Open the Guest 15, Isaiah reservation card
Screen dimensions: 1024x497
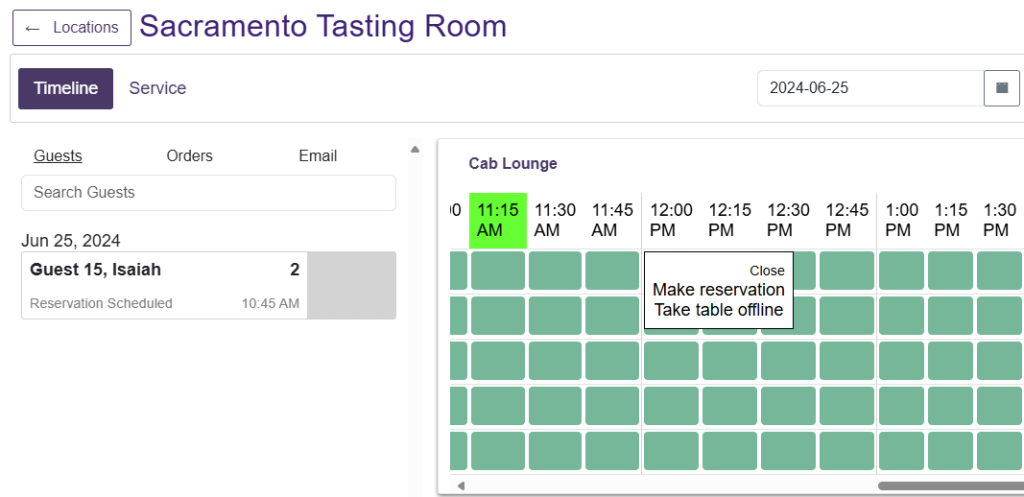pos(165,285)
